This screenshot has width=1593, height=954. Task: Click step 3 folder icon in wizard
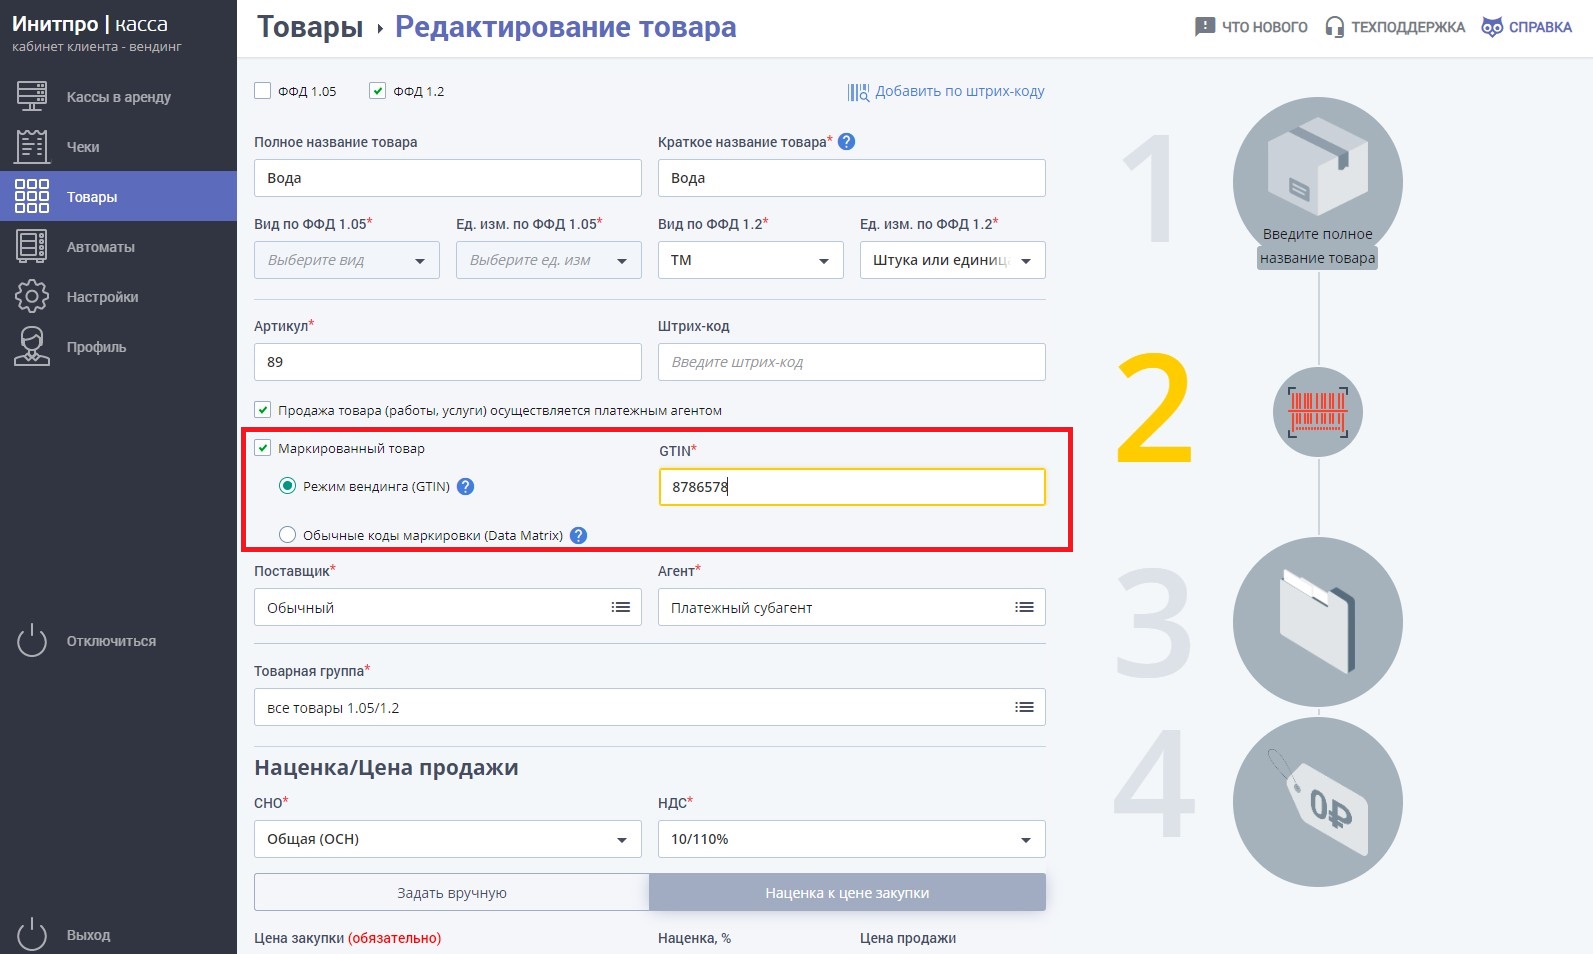1318,622
